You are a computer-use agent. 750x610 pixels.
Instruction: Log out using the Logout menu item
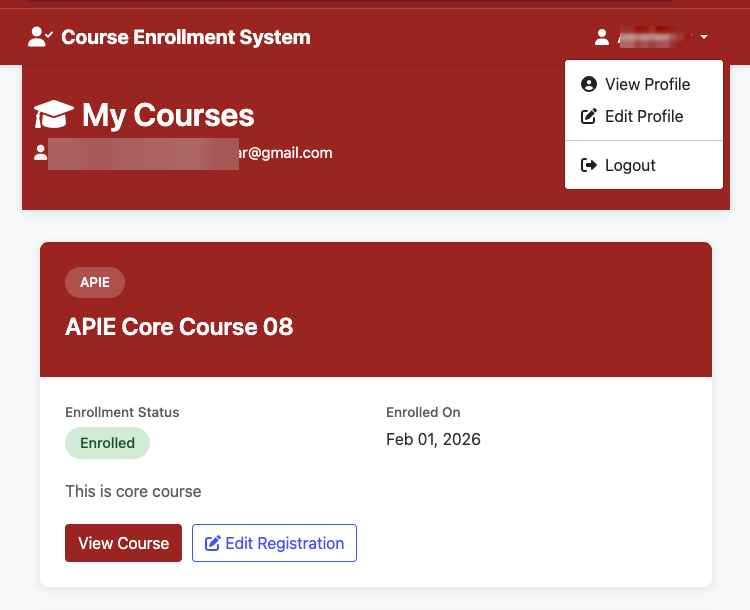tap(643, 165)
